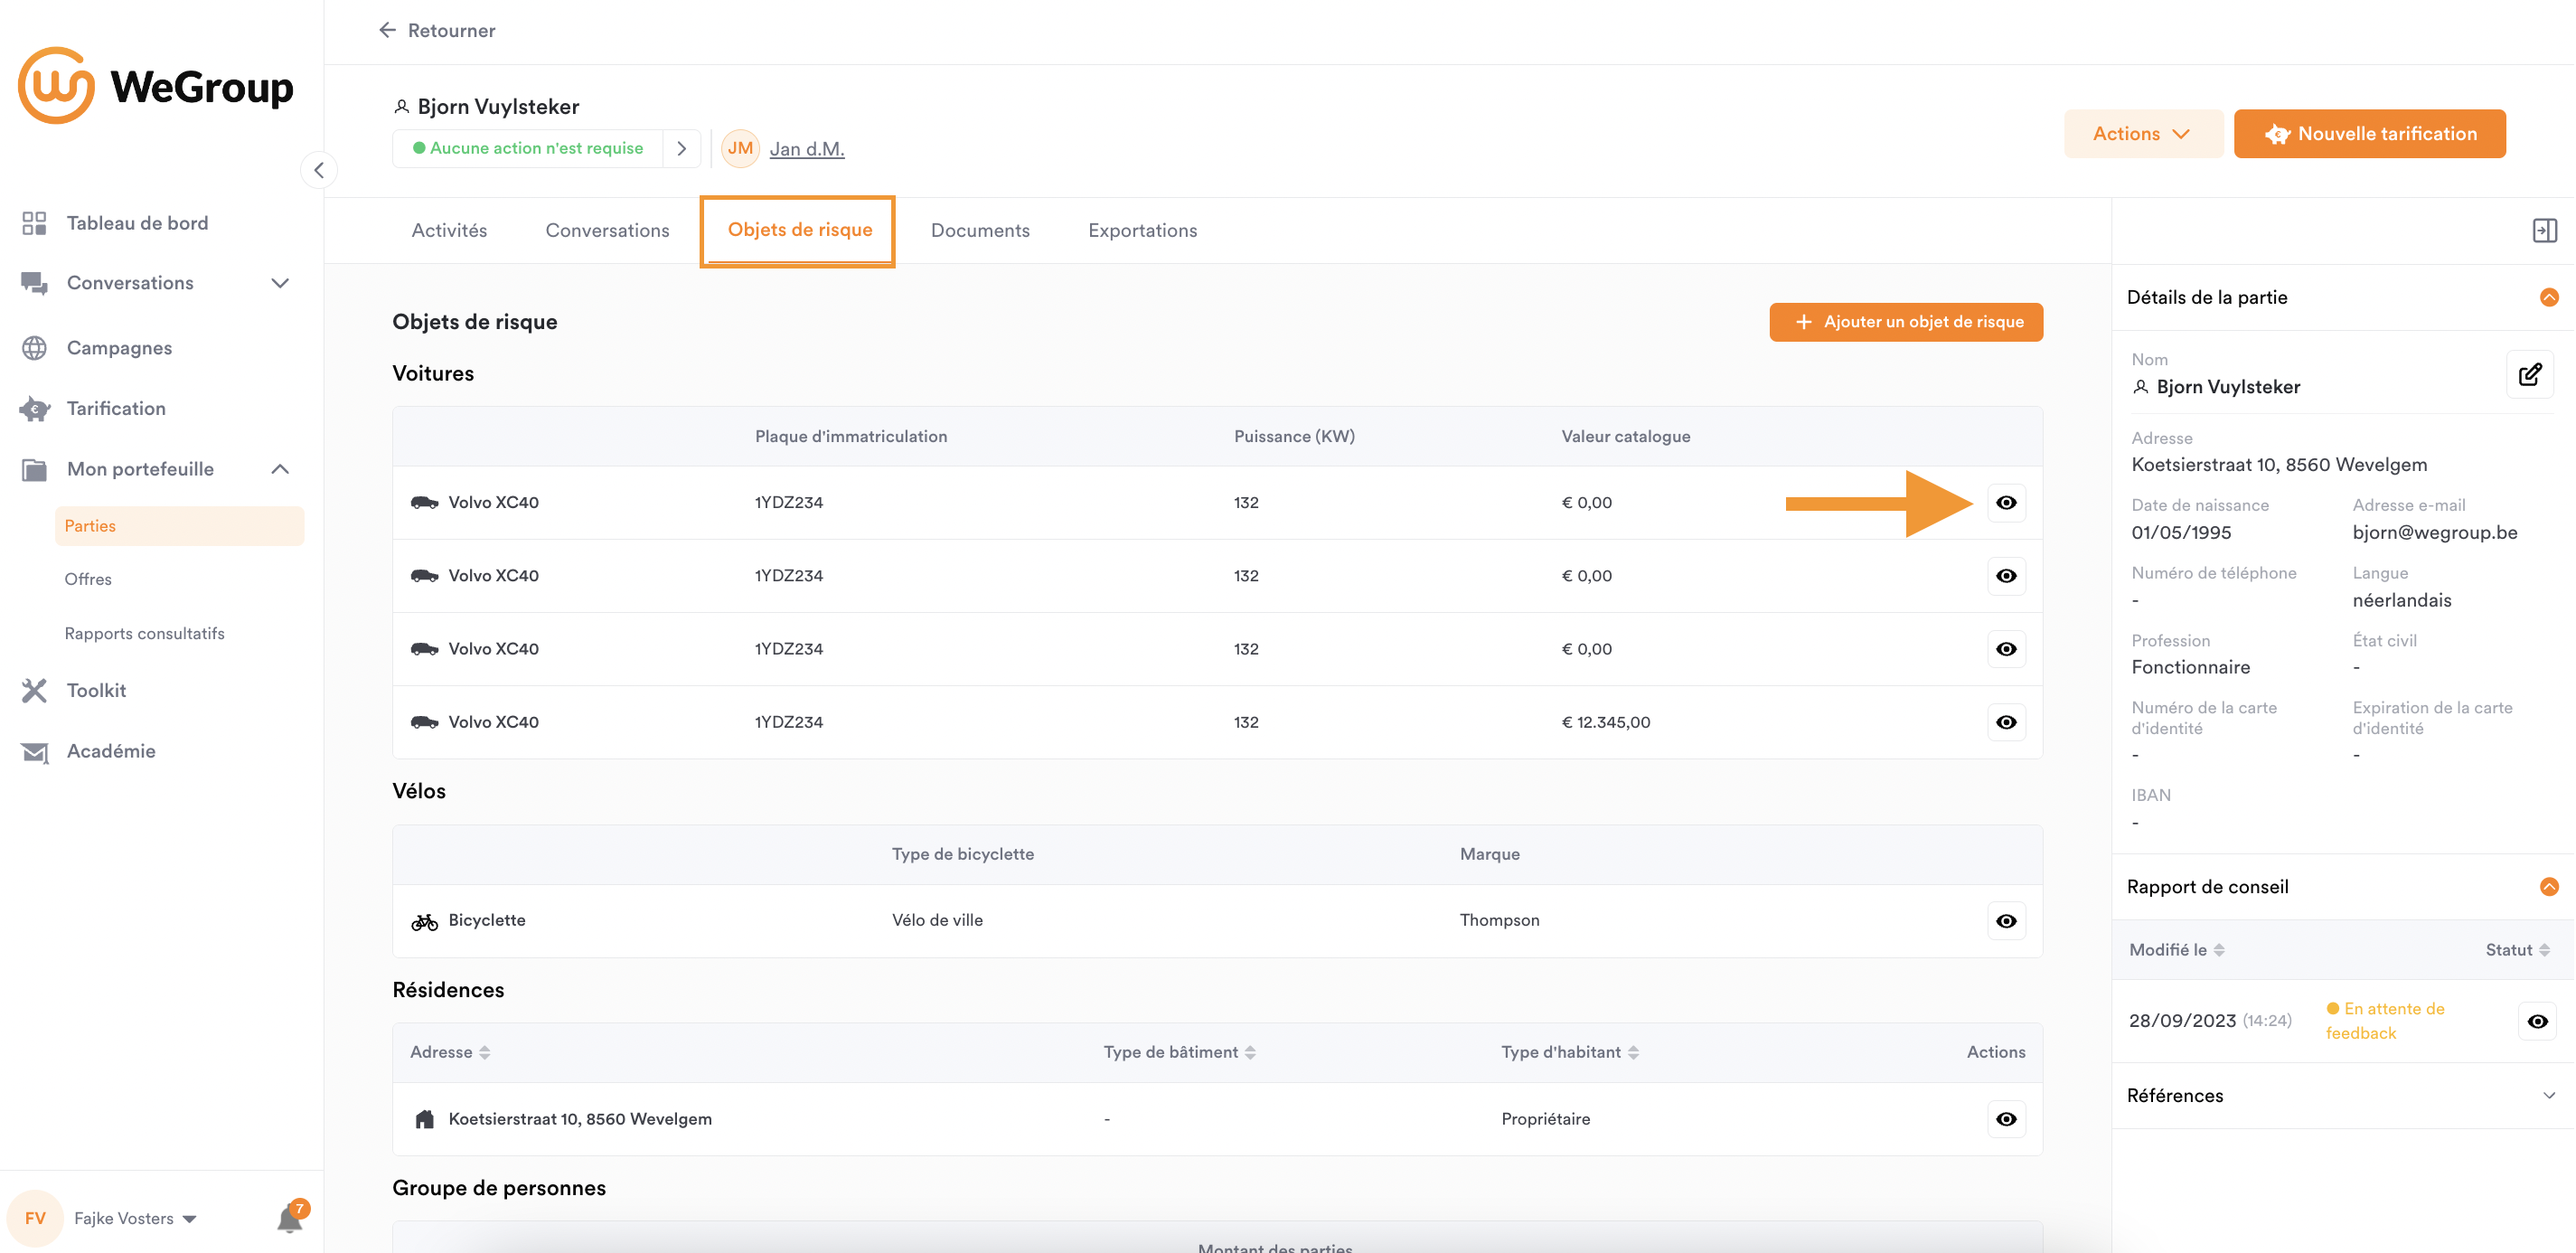The image size is (2576, 1253).
Task: Open Parties in the sidebar
Action: click(180, 526)
